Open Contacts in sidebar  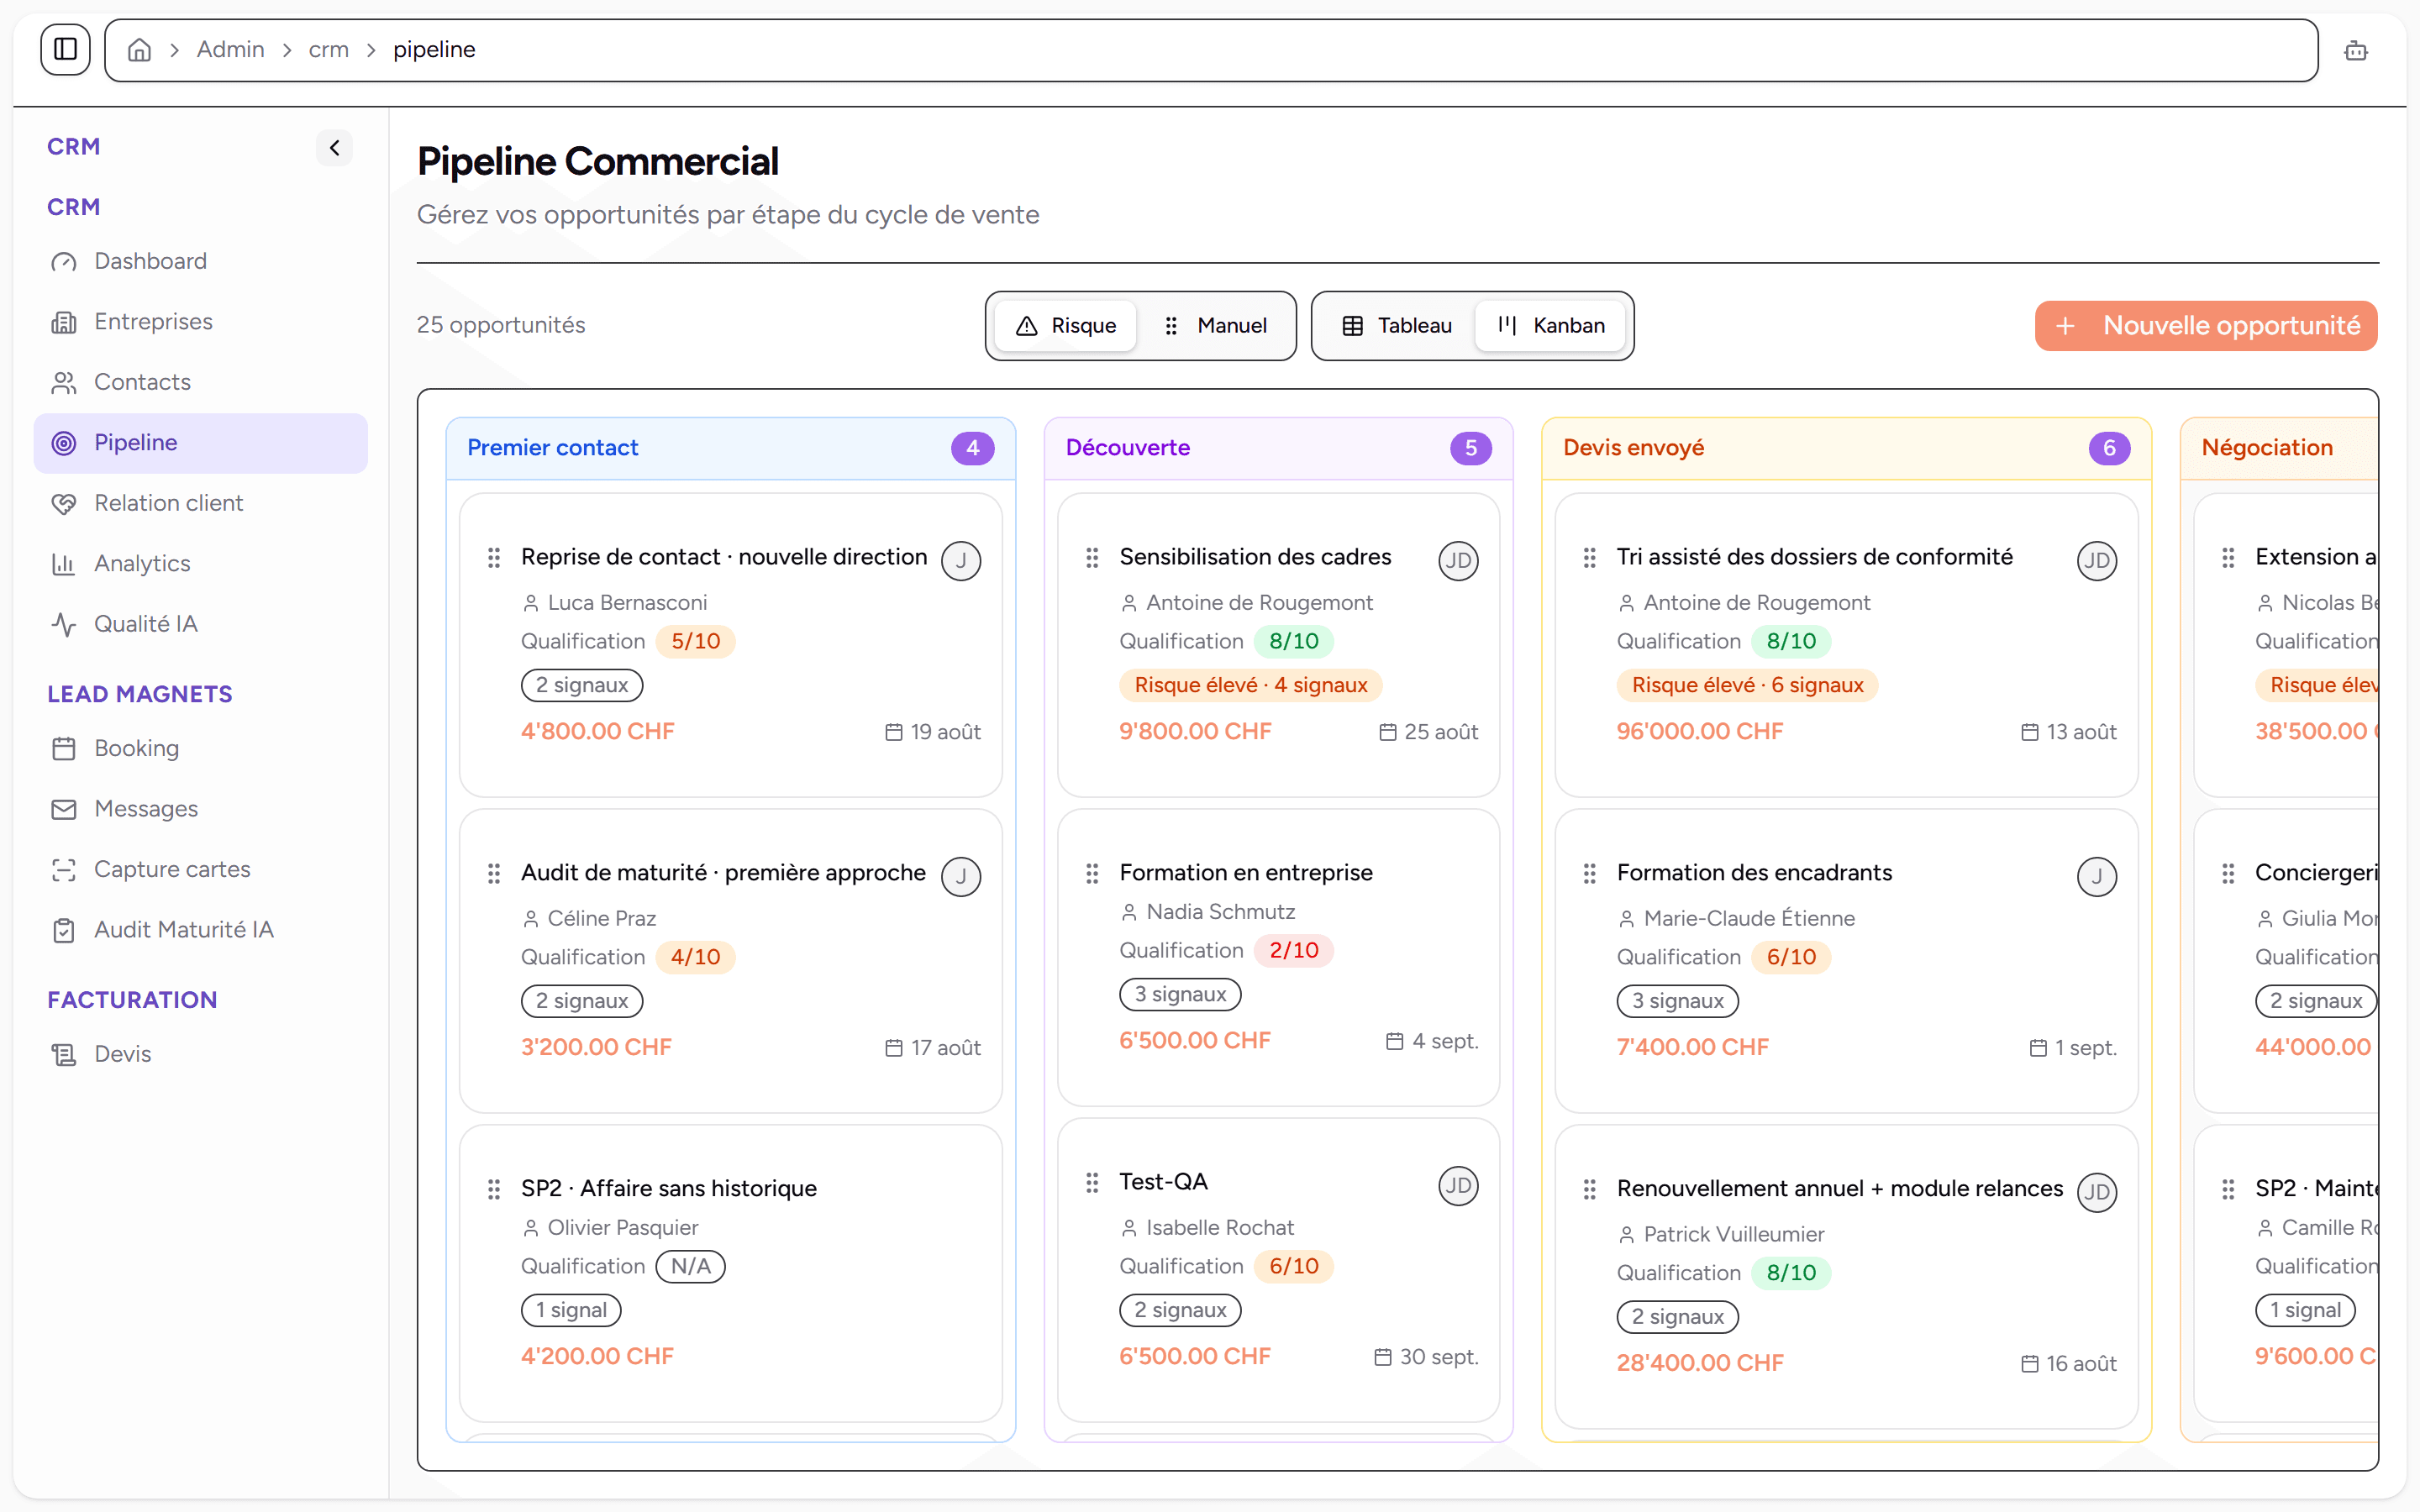click(x=200, y=382)
